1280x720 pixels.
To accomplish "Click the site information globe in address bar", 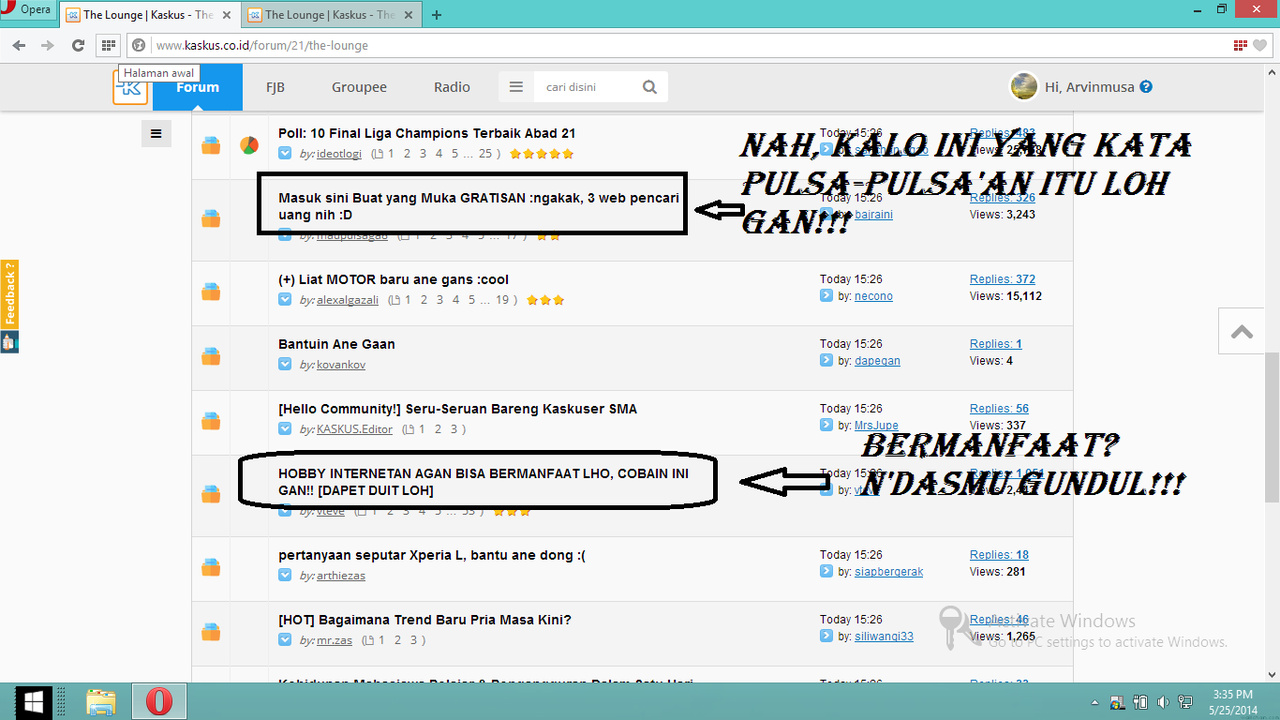I will (139, 45).
